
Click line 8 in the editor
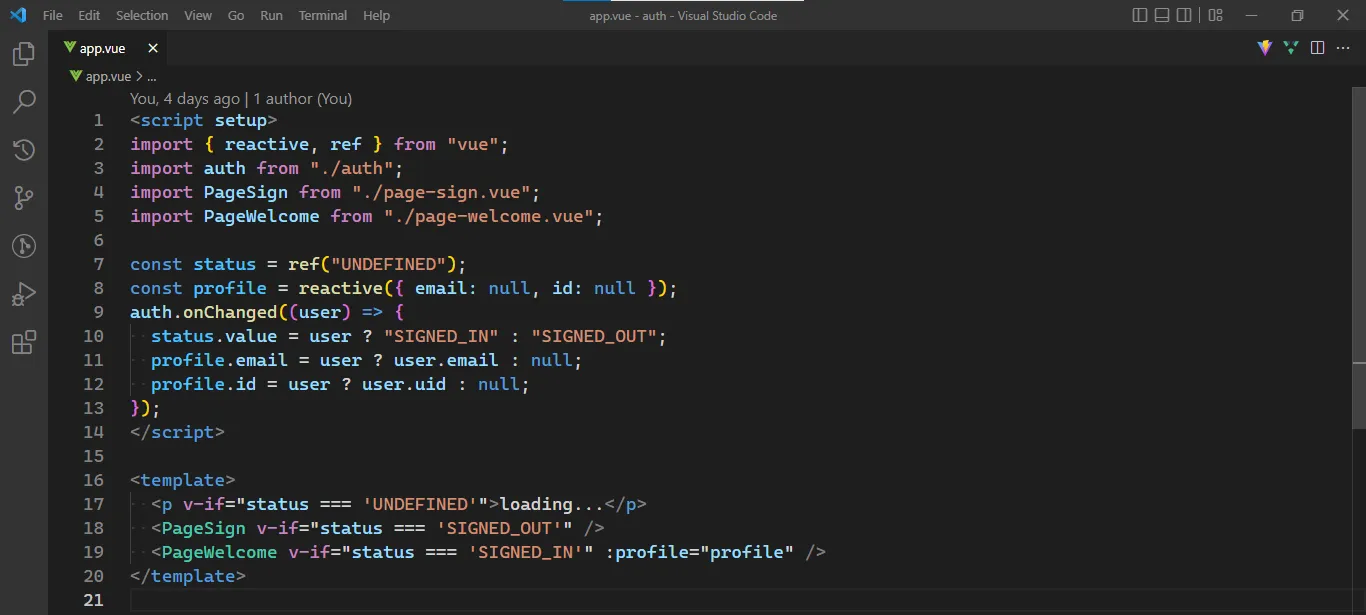(x=400, y=288)
